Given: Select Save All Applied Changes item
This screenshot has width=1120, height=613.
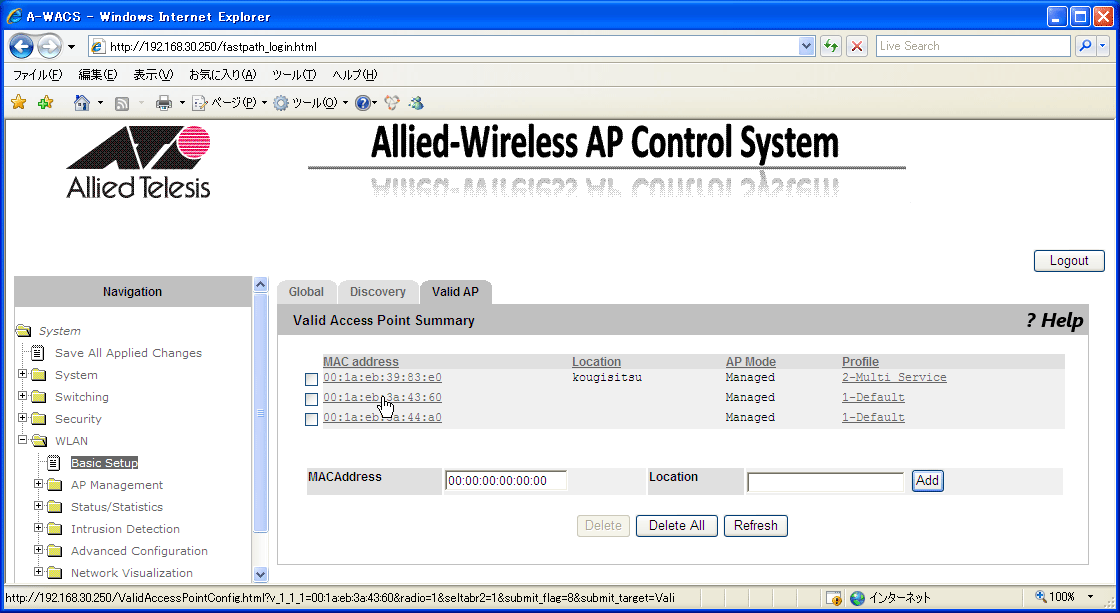Looking at the screenshot, I should tap(129, 353).
